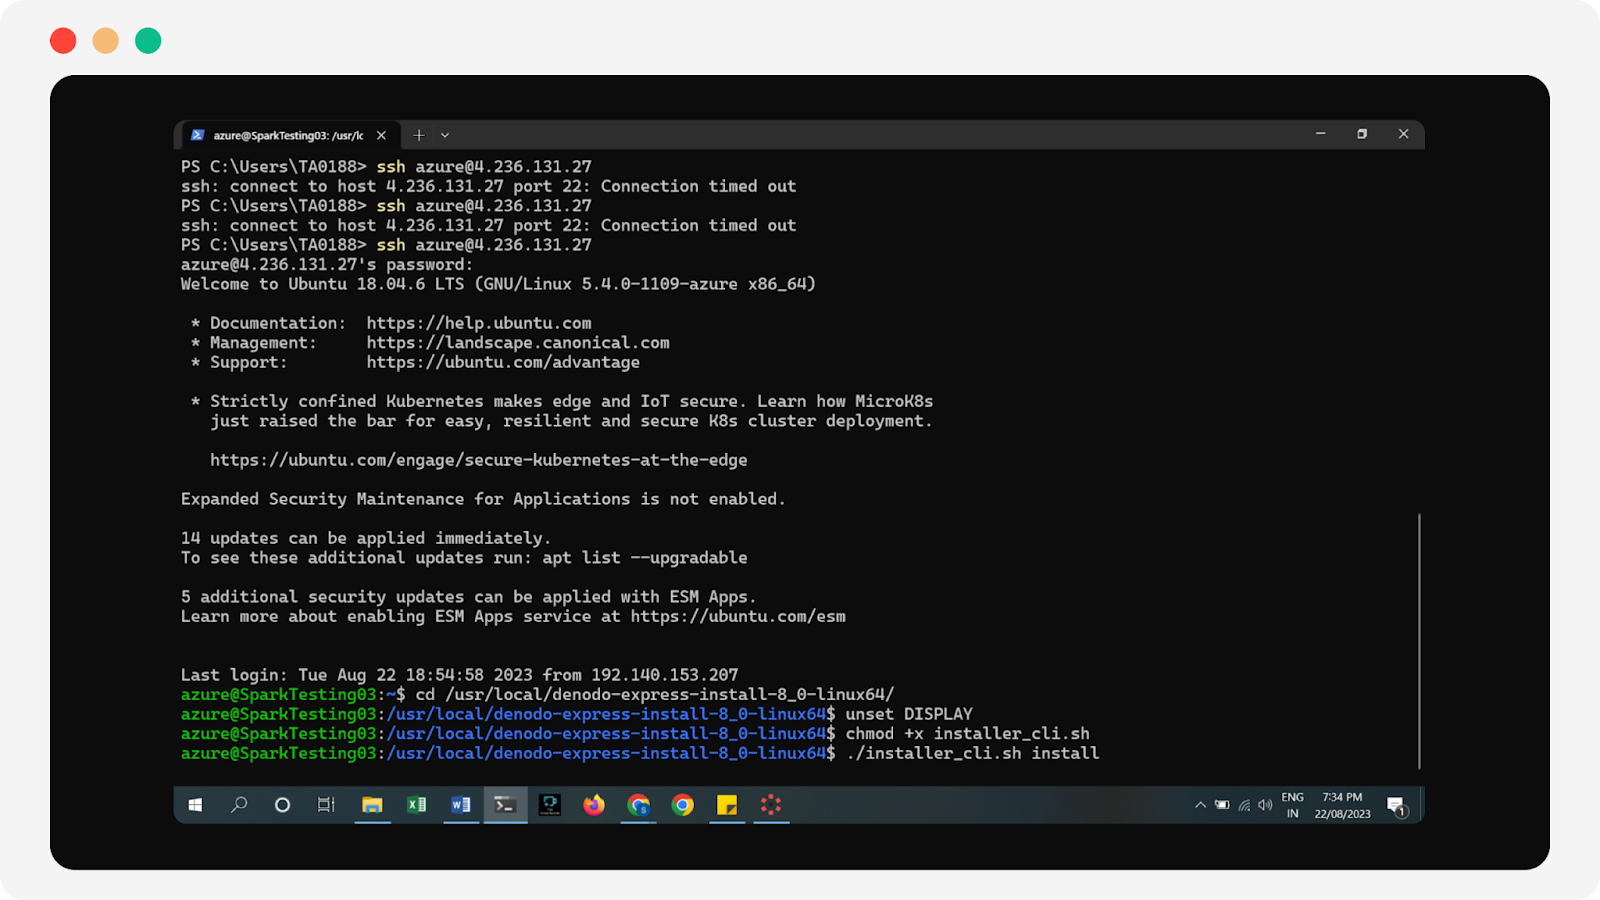Open Google Chrome on taskbar

click(683, 805)
